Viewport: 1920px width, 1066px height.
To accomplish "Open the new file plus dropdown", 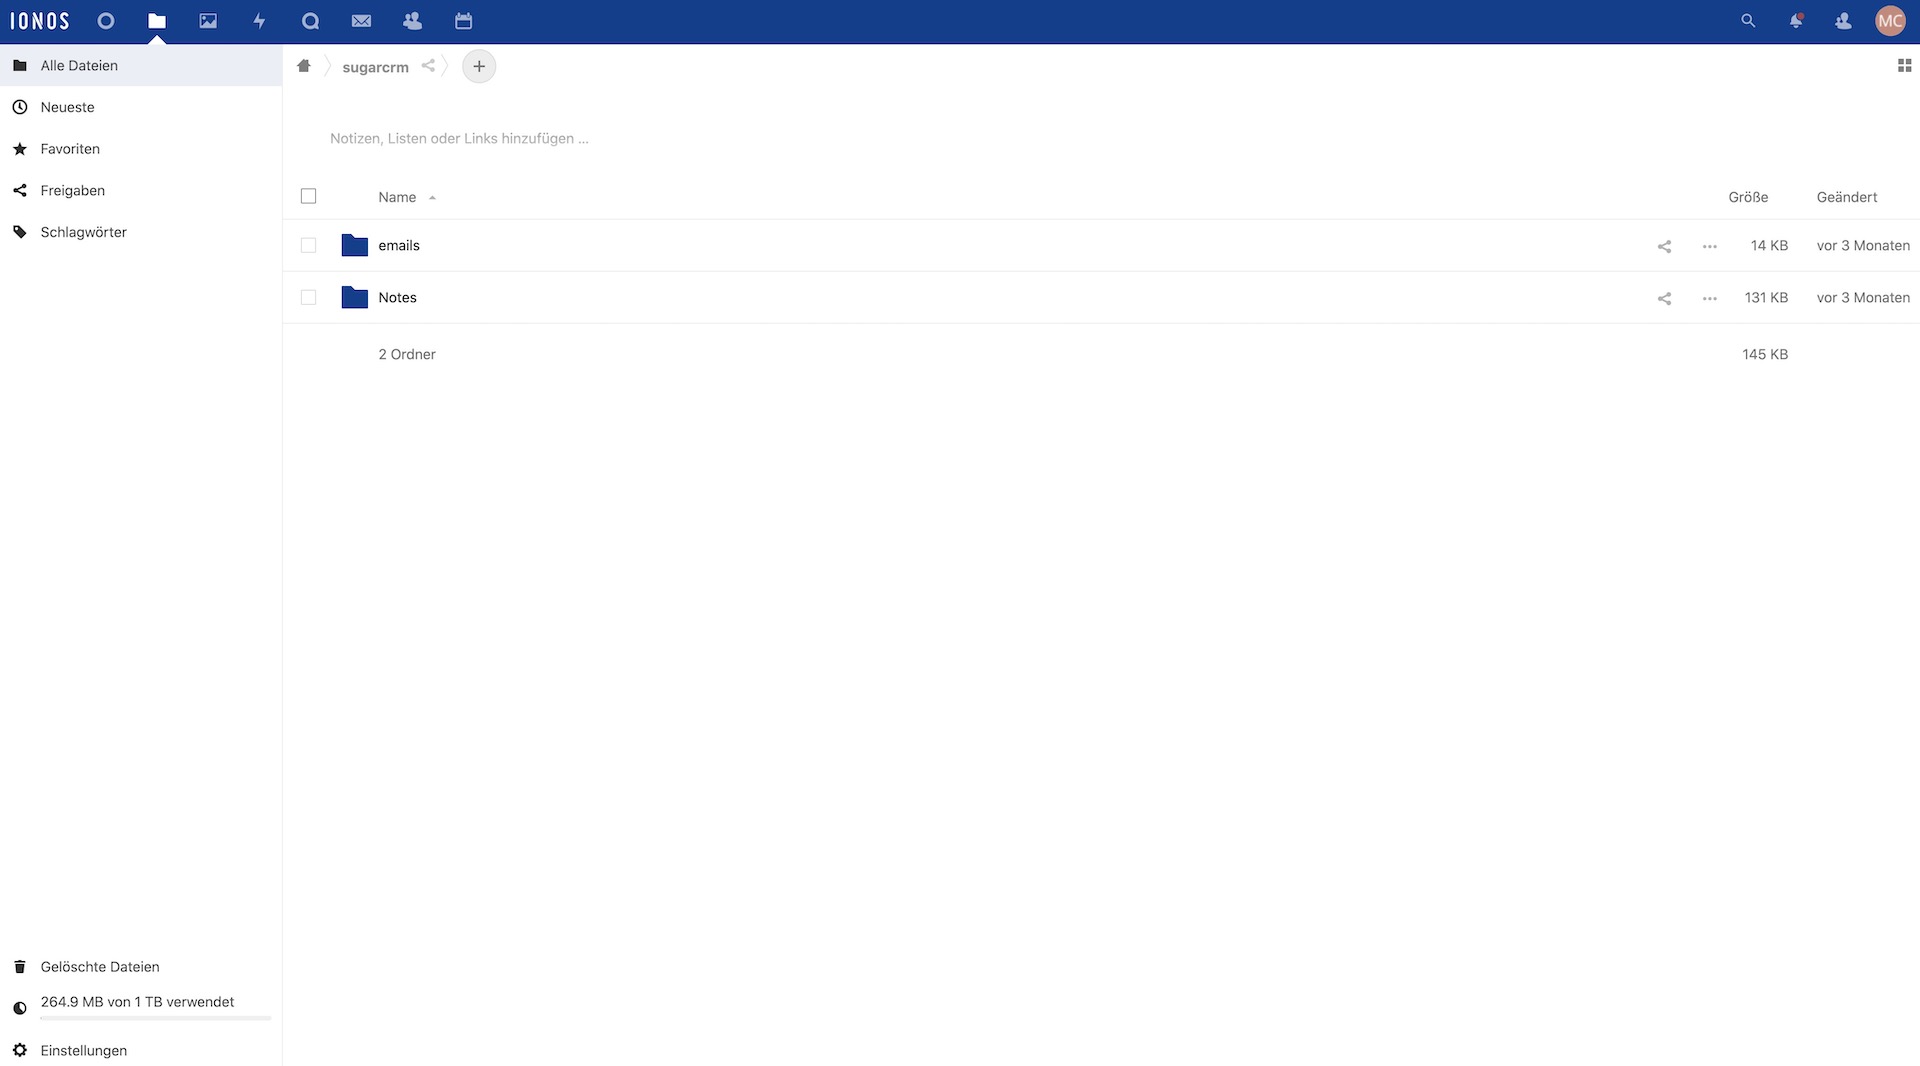I will [479, 67].
